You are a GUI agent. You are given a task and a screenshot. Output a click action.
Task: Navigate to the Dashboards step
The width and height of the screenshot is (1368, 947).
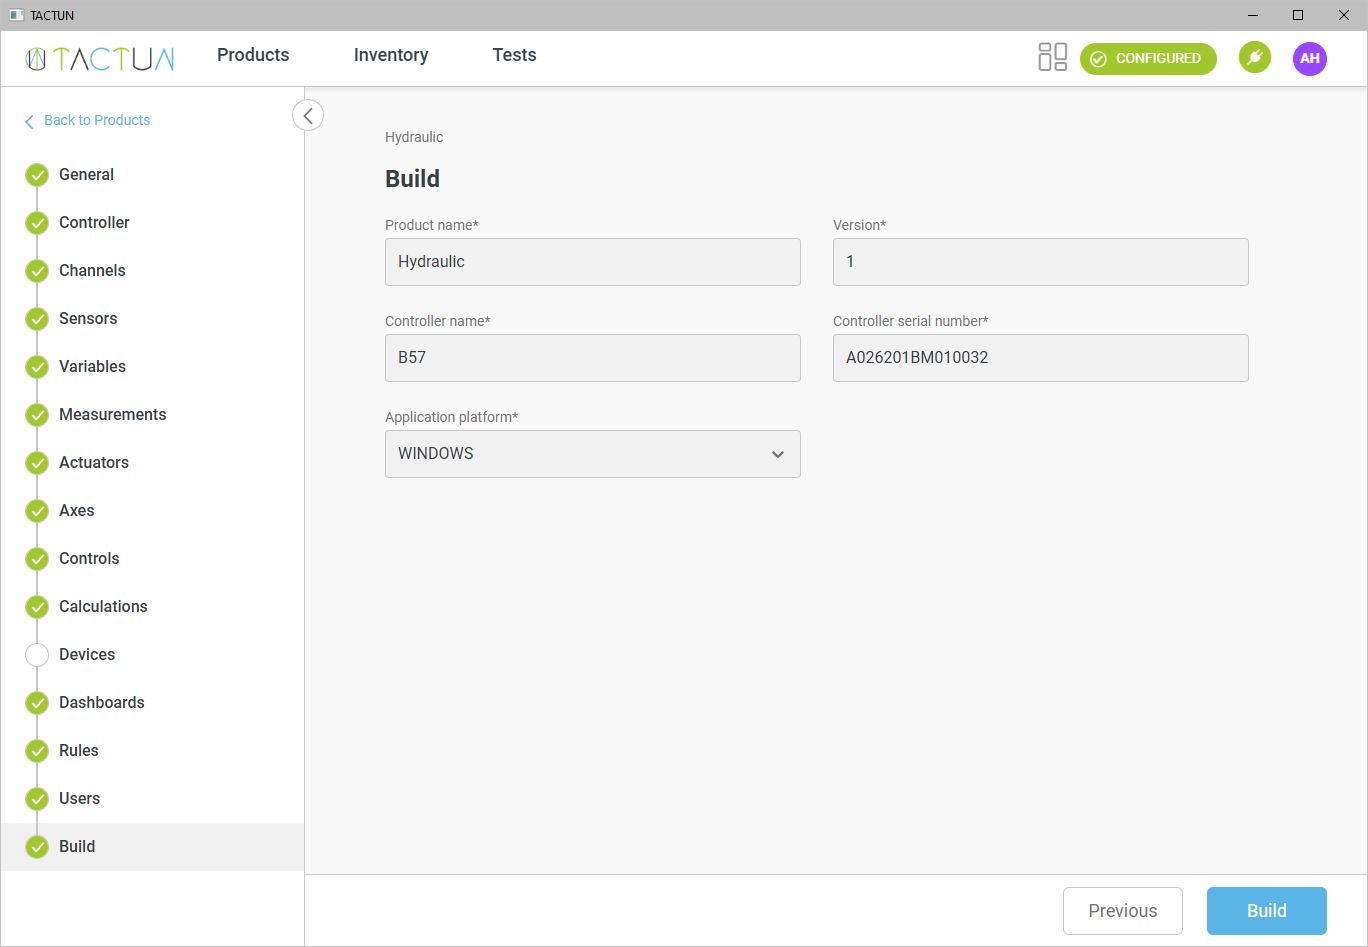(x=101, y=702)
